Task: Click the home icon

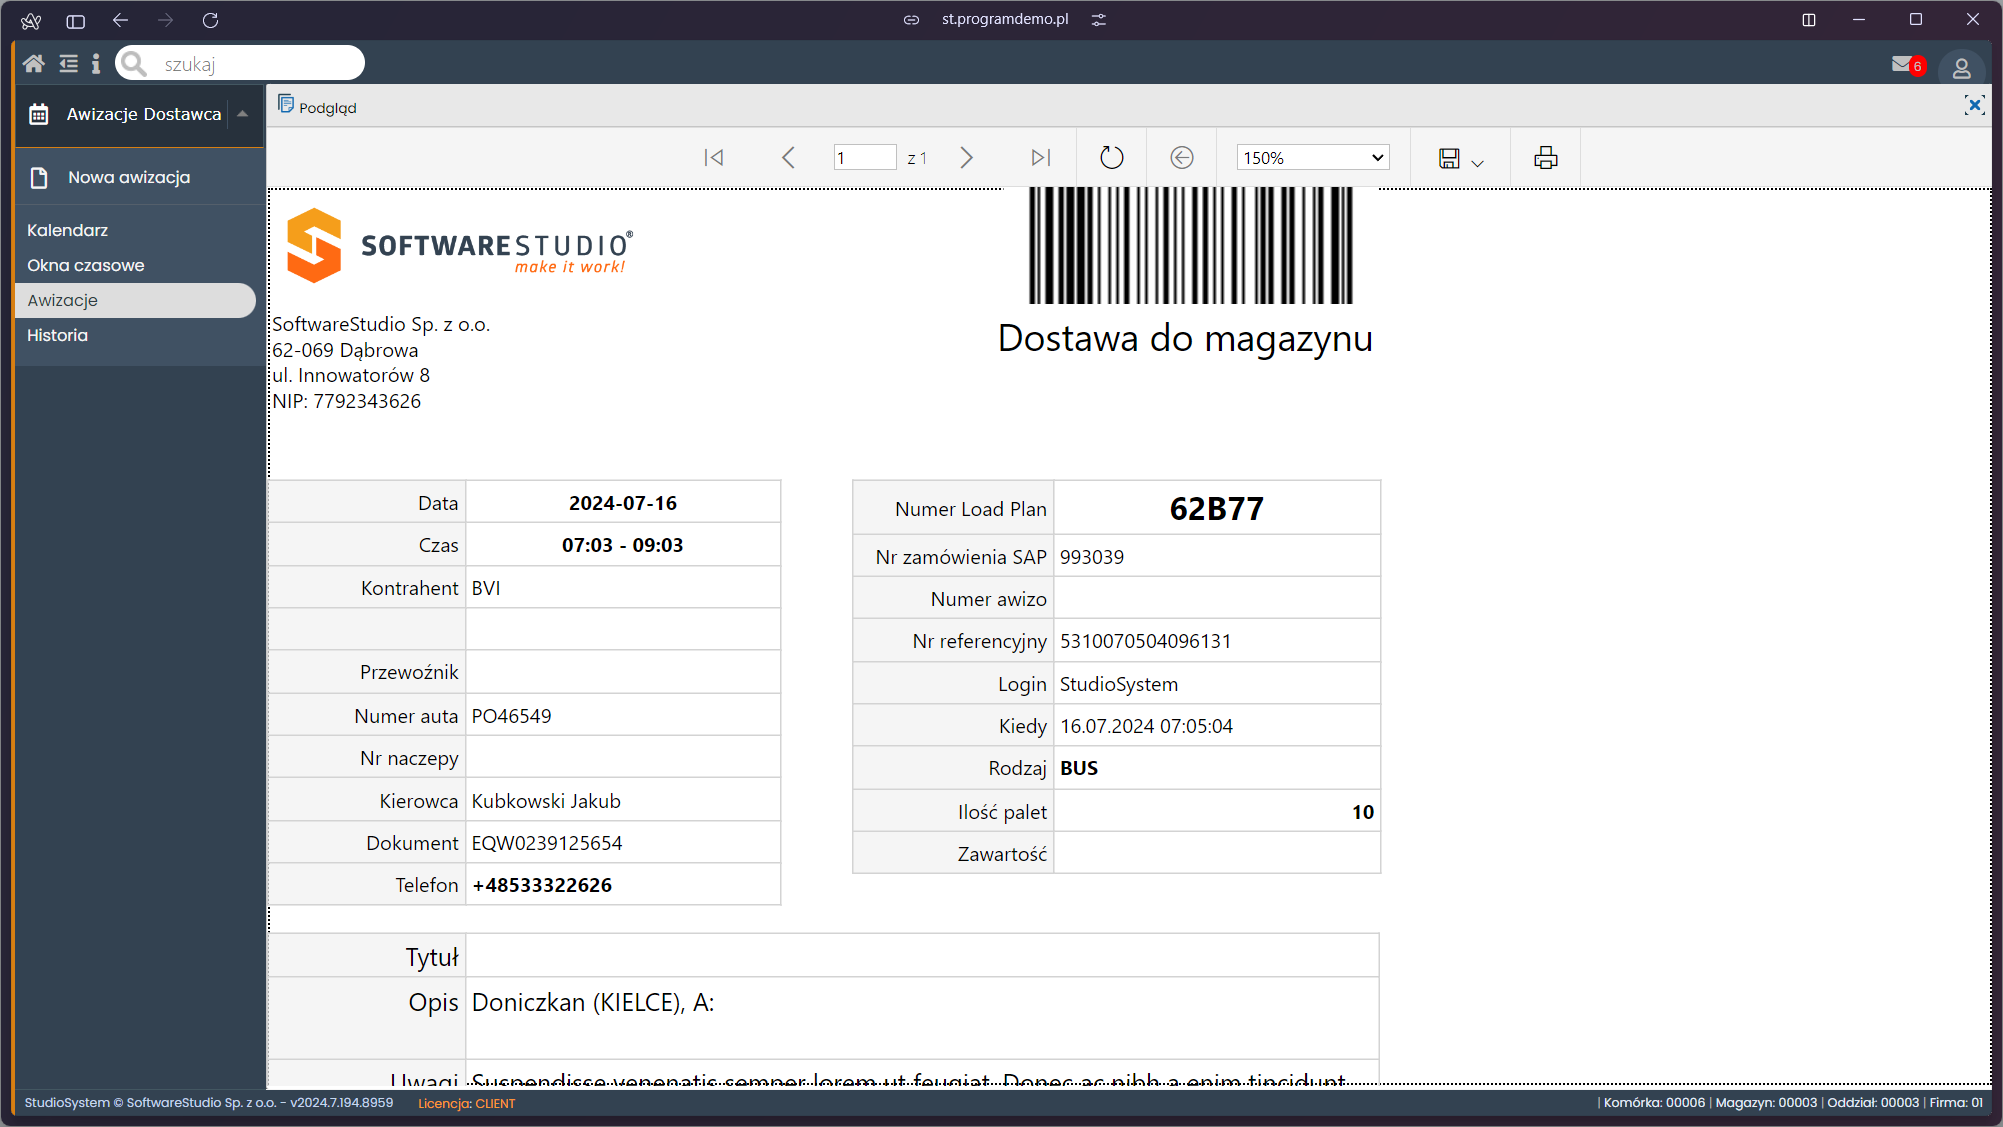Action: [x=34, y=64]
